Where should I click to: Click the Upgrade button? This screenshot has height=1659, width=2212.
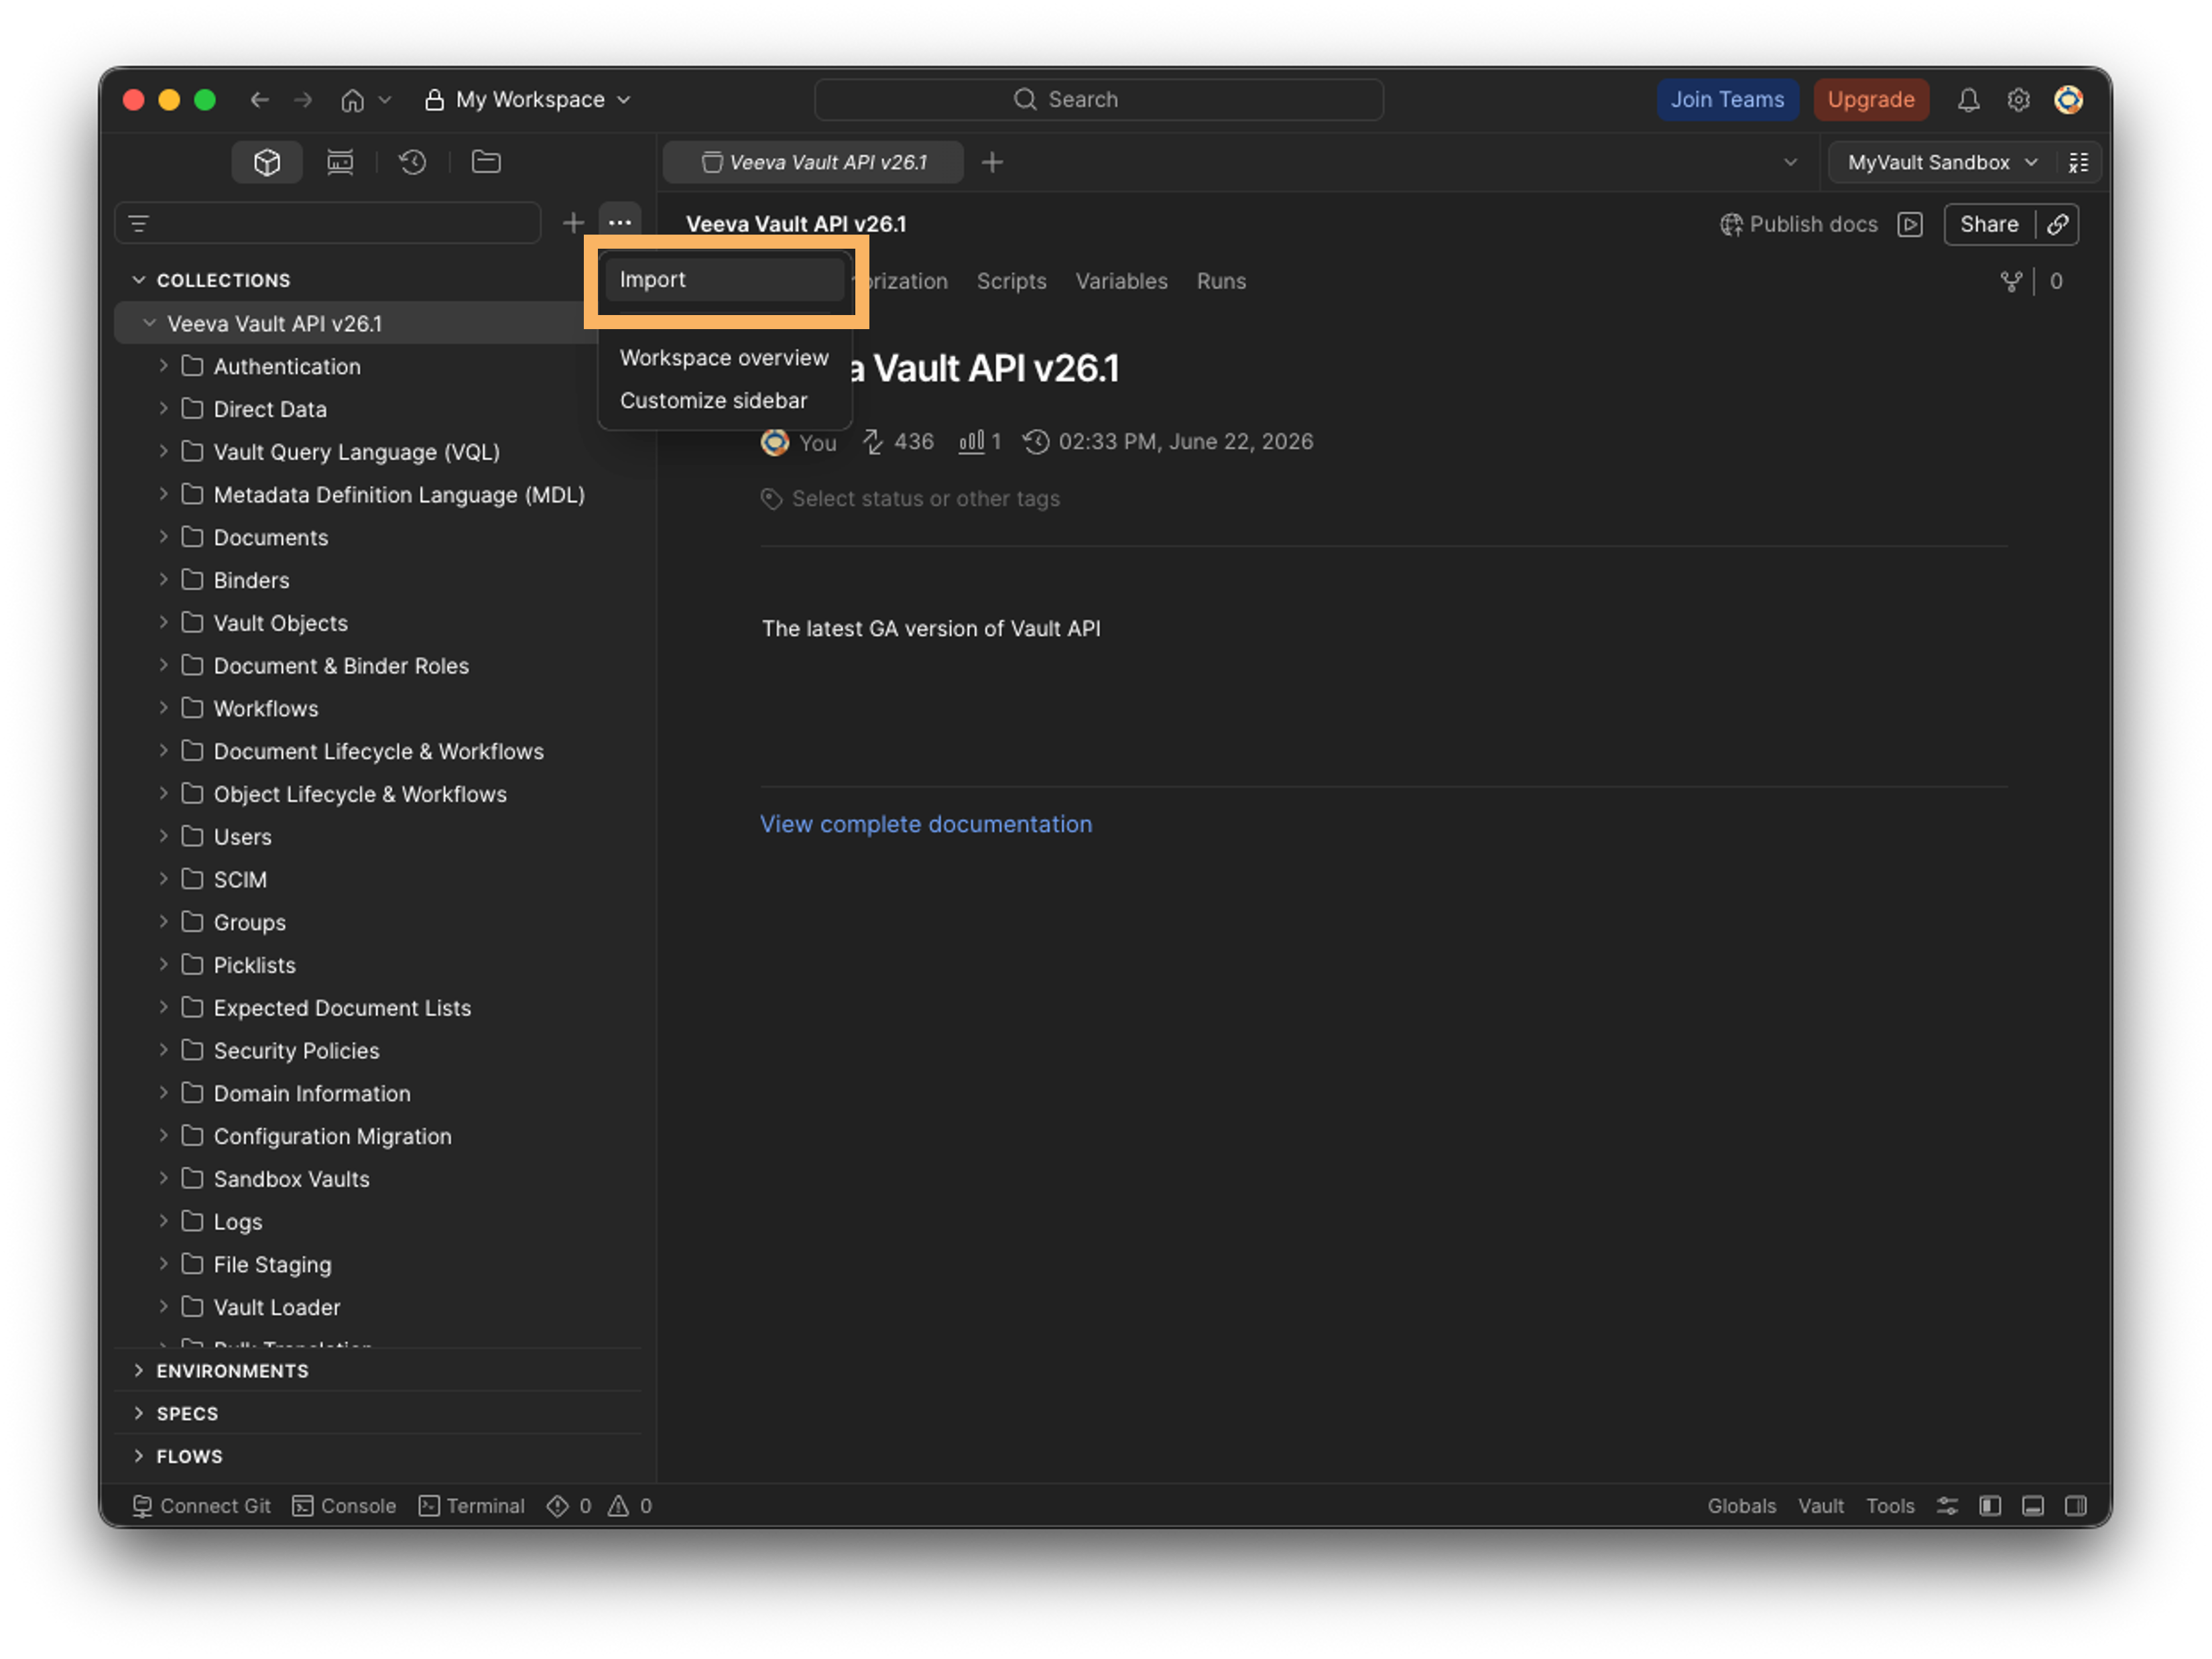click(1870, 100)
